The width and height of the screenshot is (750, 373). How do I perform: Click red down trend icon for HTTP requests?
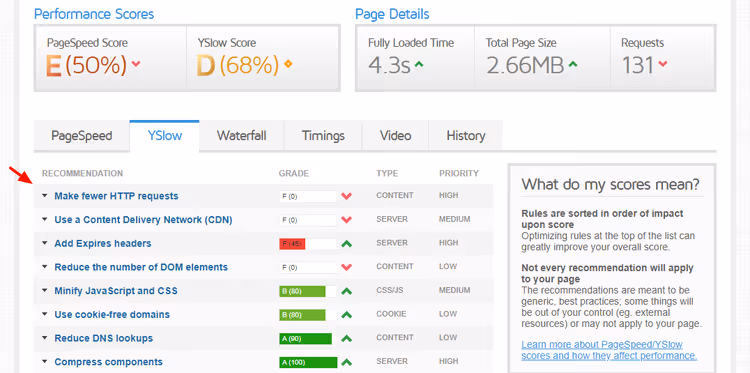coord(347,196)
